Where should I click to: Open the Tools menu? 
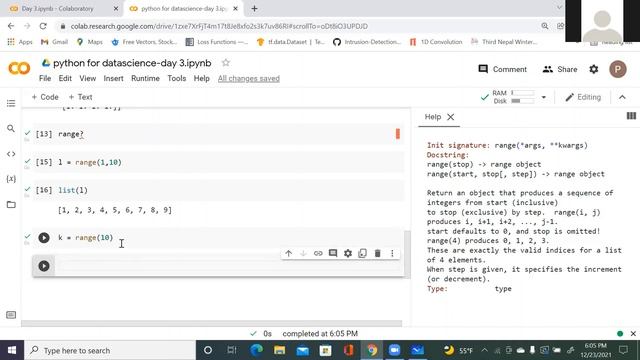click(x=177, y=78)
